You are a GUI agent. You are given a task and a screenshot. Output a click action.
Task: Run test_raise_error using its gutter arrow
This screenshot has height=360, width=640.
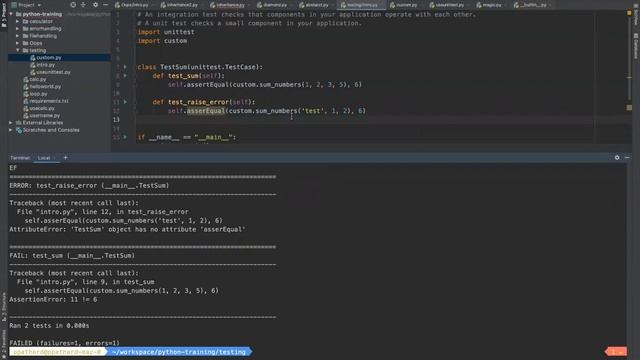pos(125,102)
